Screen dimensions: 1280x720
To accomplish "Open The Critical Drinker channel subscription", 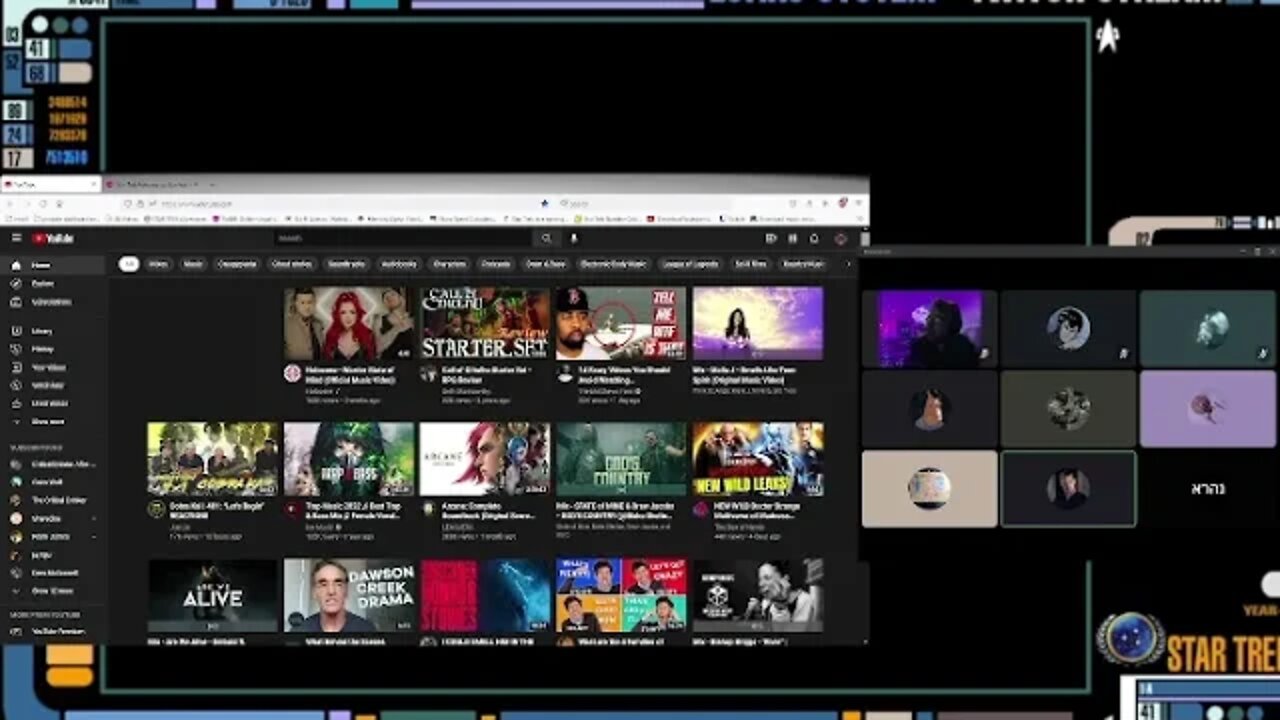I will (52, 500).
